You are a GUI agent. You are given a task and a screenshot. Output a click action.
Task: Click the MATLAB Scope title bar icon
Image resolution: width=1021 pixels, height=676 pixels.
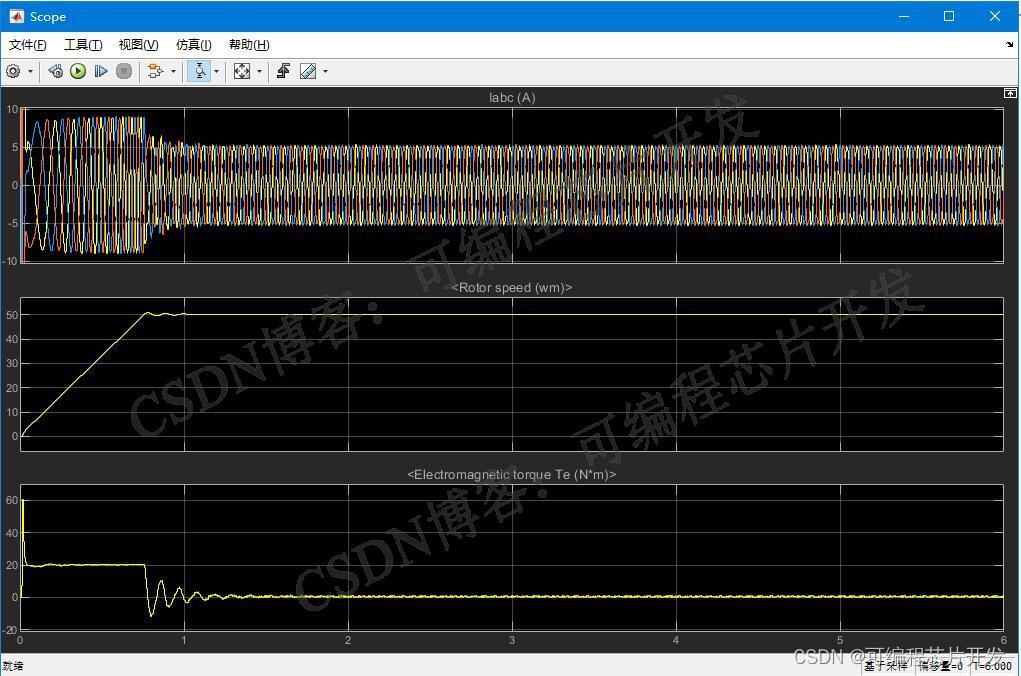point(16,16)
